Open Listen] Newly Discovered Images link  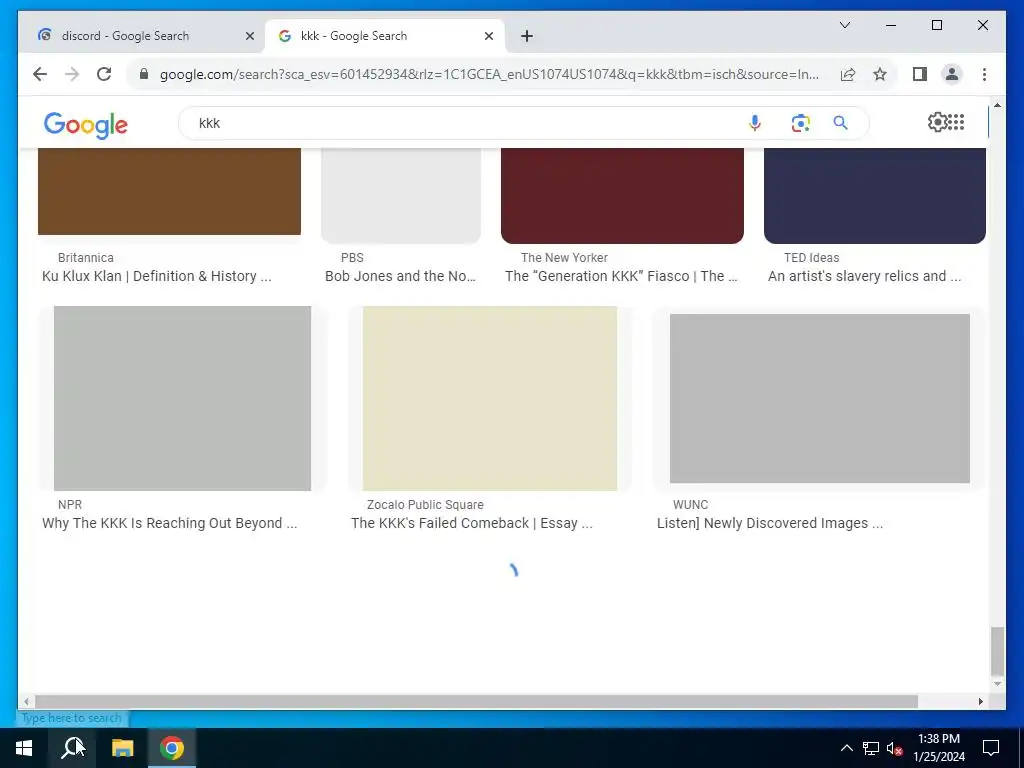(770, 523)
